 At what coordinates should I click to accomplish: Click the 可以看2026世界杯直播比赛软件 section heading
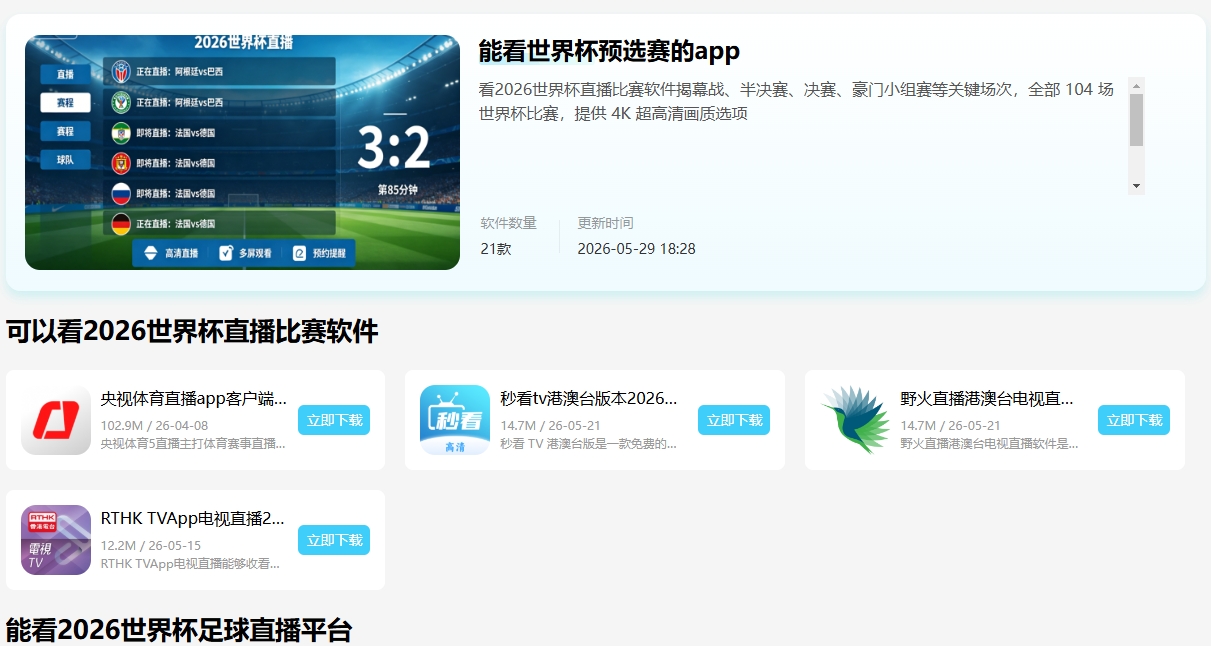click(192, 331)
